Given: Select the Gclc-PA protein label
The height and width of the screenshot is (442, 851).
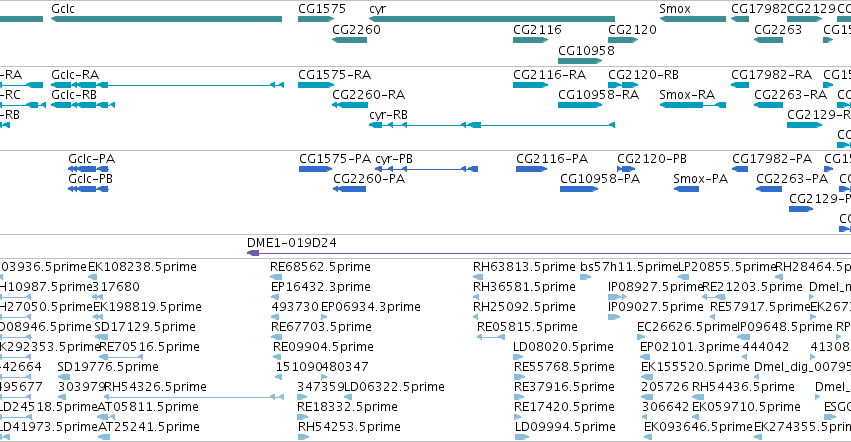Looking at the screenshot, I should 92,159.
